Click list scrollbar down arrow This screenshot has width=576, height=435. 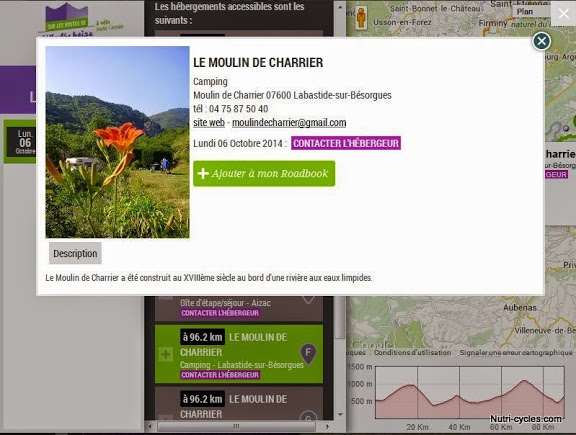tap(340, 414)
